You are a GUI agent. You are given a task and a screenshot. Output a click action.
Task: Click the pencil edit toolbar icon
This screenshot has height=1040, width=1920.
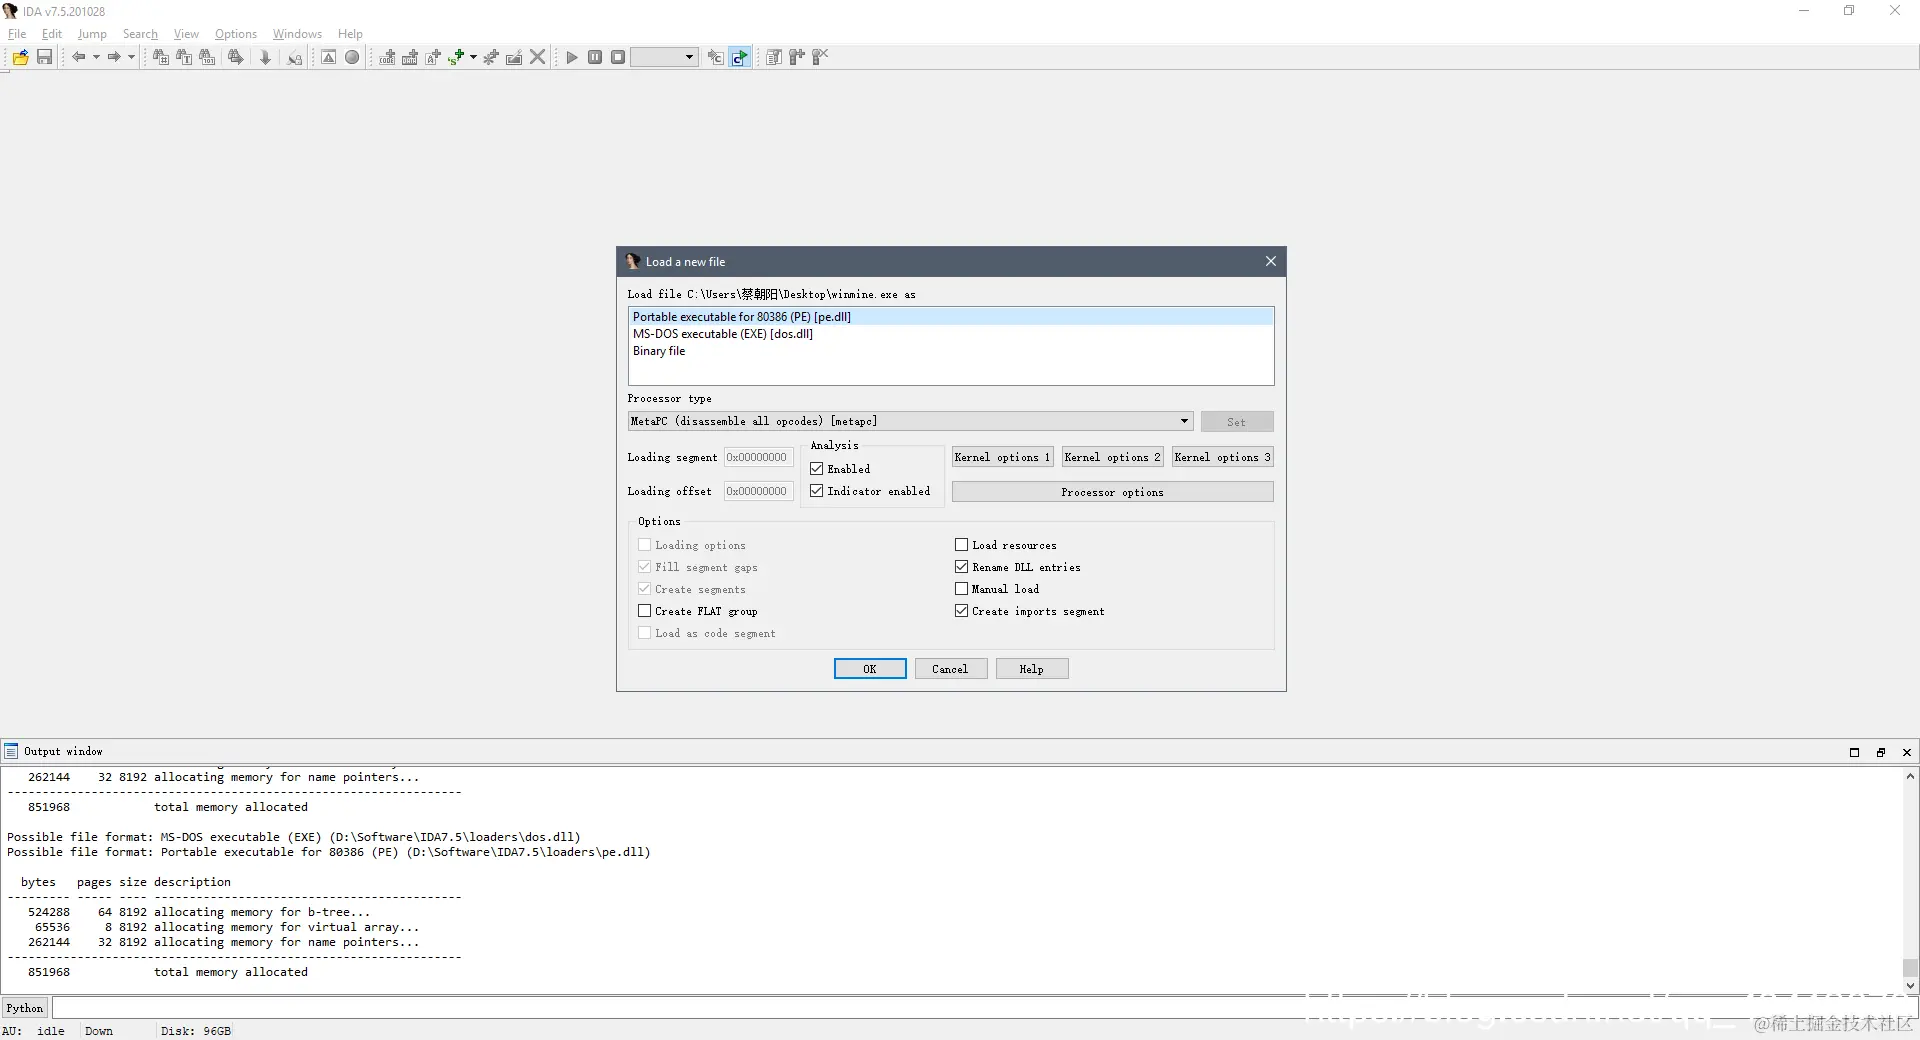pos(514,57)
